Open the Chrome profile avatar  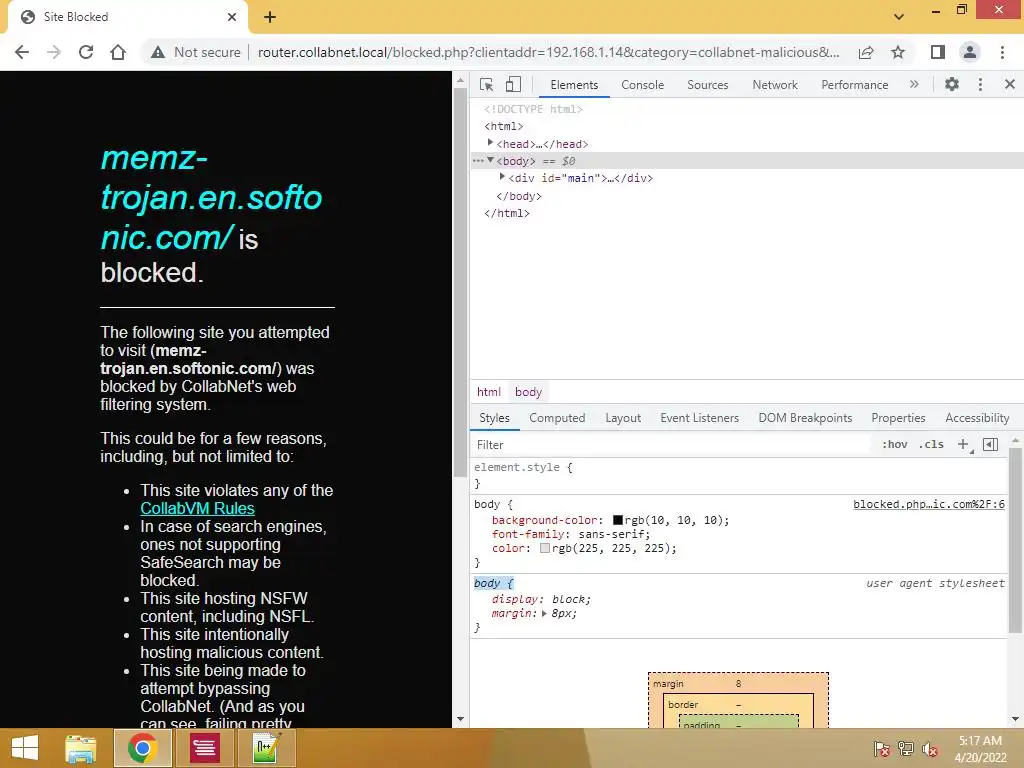(970, 52)
